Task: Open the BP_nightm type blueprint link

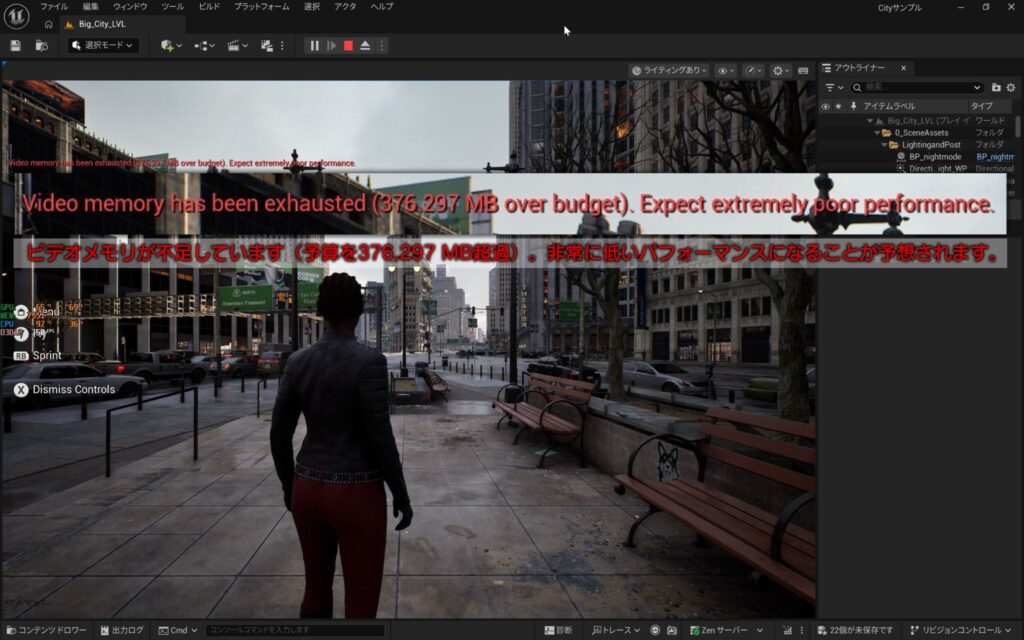Action: tap(995, 157)
